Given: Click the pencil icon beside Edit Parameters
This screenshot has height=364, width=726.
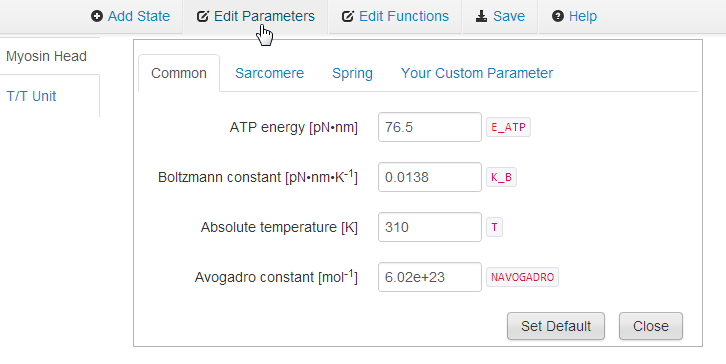Looking at the screenshot, I should [202, 17].
